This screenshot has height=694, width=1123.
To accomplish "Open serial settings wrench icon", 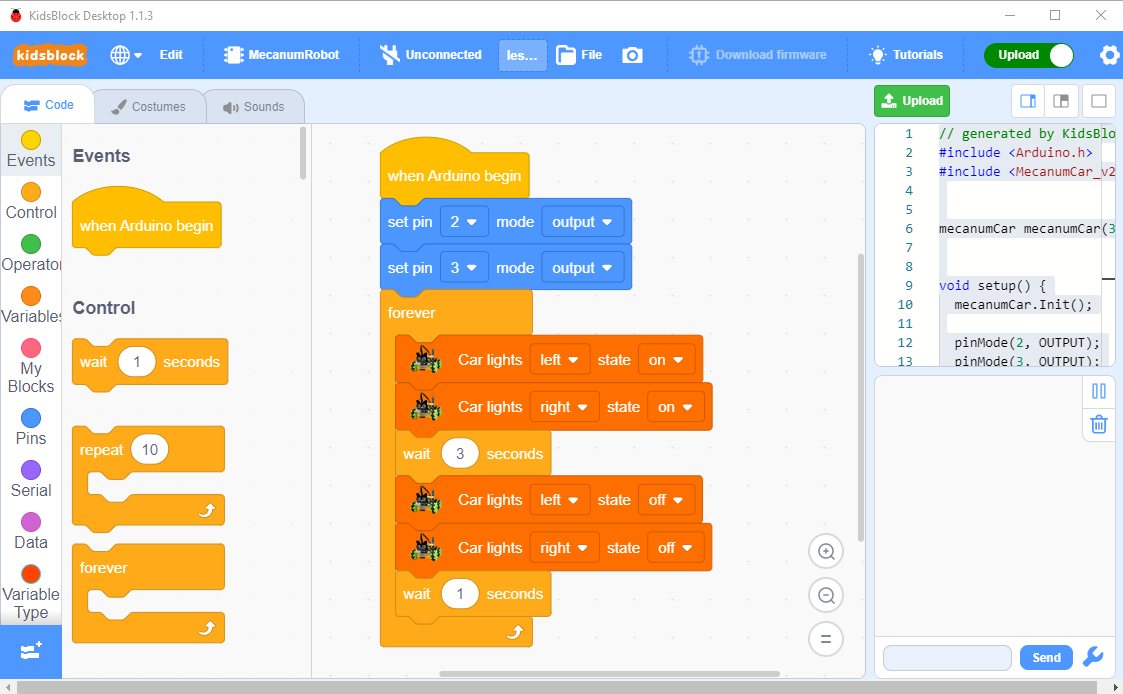I will [1093, 657].
